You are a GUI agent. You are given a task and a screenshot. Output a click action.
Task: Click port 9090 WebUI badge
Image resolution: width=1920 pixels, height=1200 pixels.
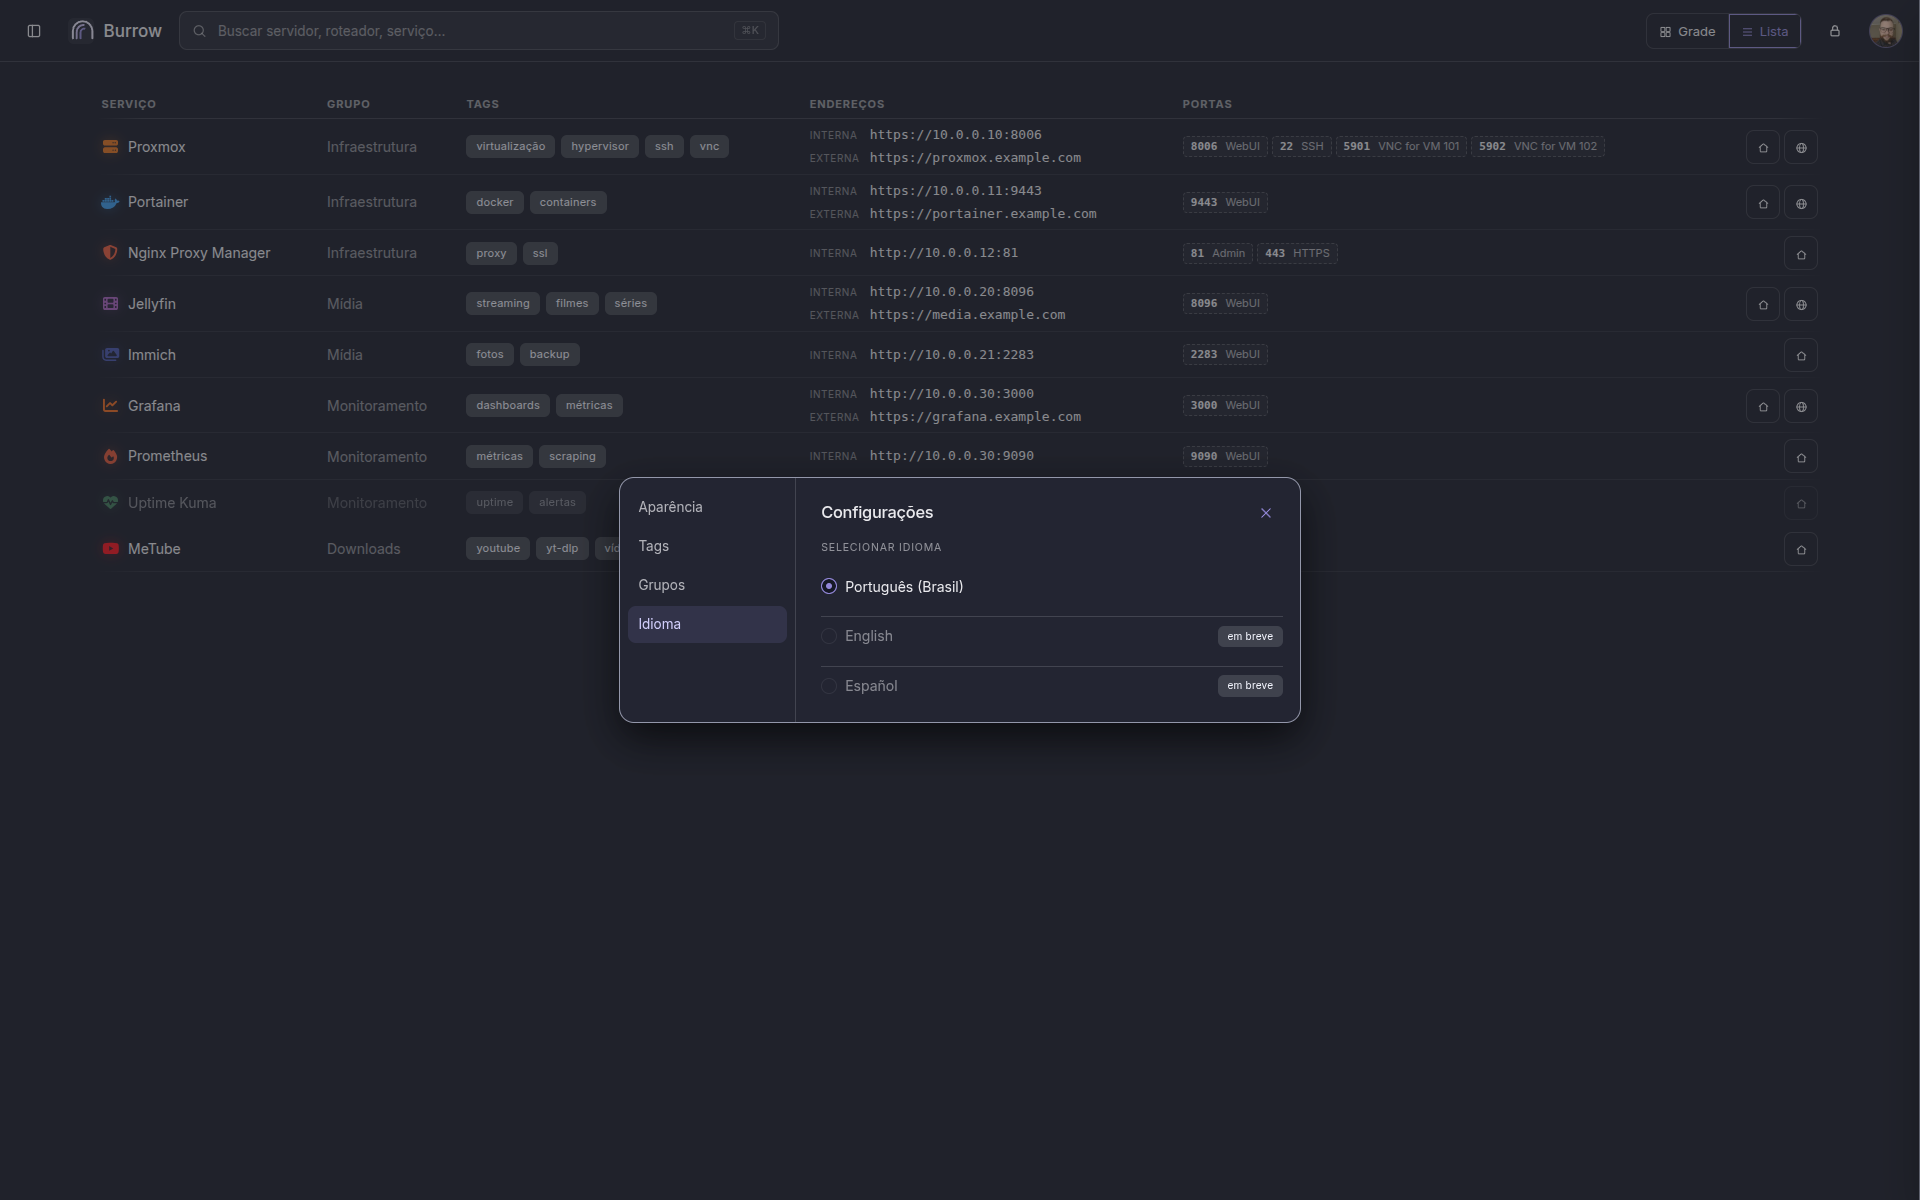click(1225, 457)
